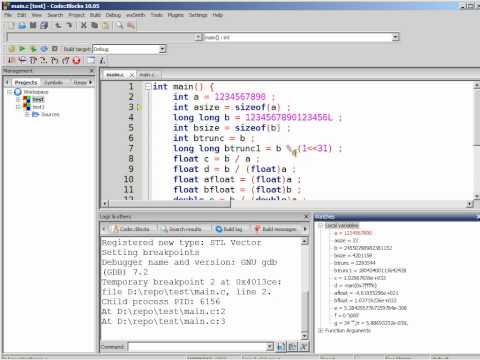Click the debugger log scrollbar up arrow

point(304,241)
